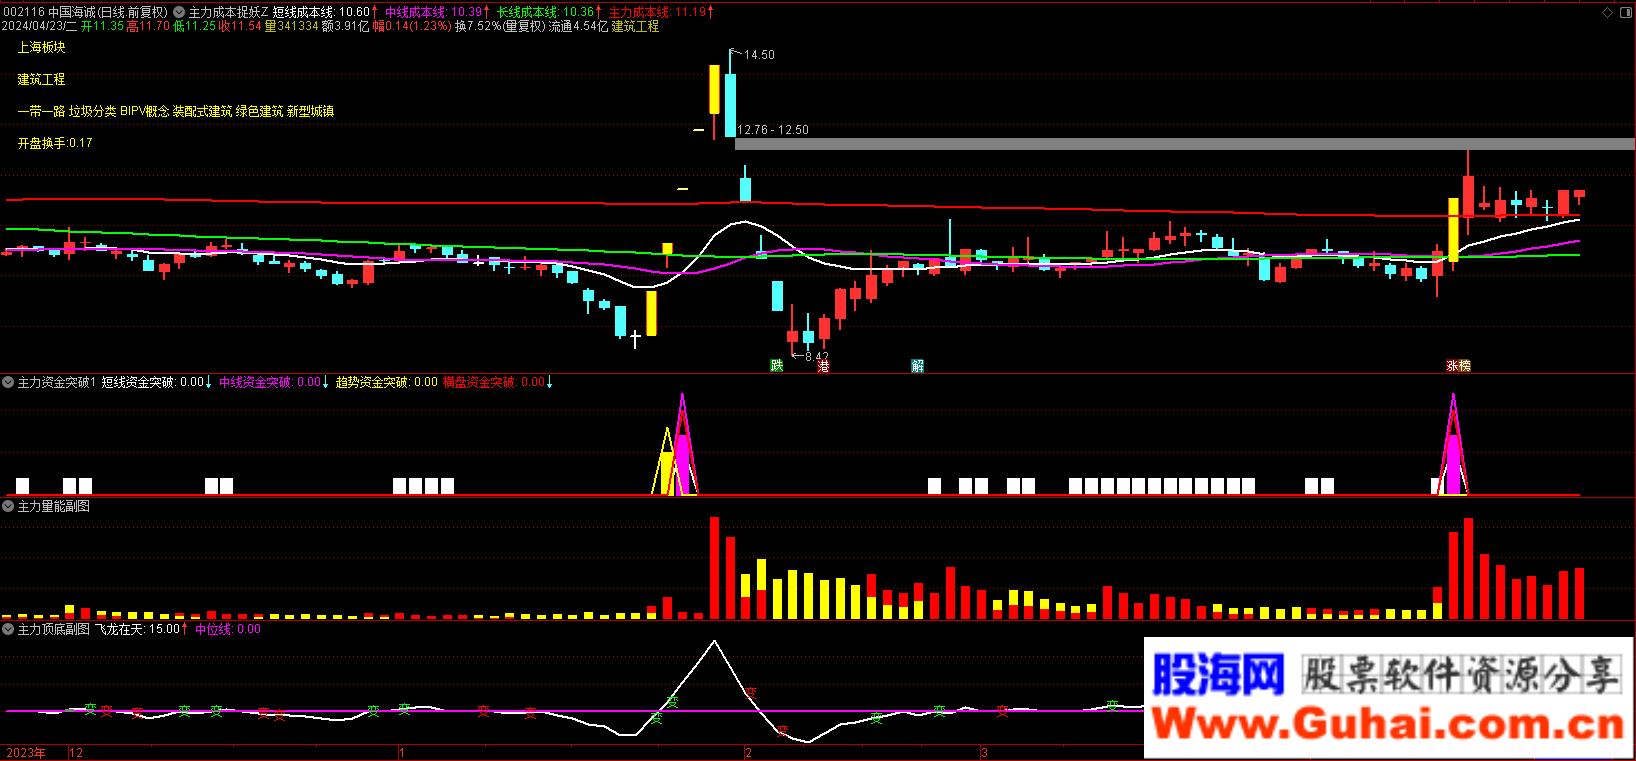Click the 解 marker icon below the chart
This screenshot has width=1636, height=761.
[917, 366]
